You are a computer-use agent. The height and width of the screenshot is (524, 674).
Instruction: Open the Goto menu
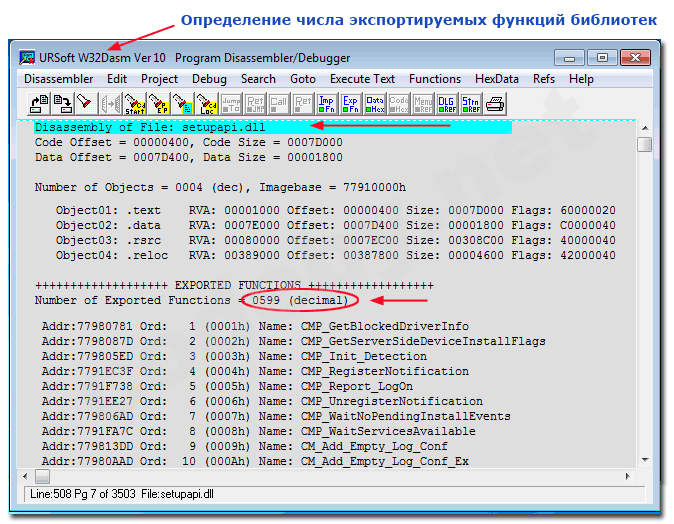click(303, 79)
